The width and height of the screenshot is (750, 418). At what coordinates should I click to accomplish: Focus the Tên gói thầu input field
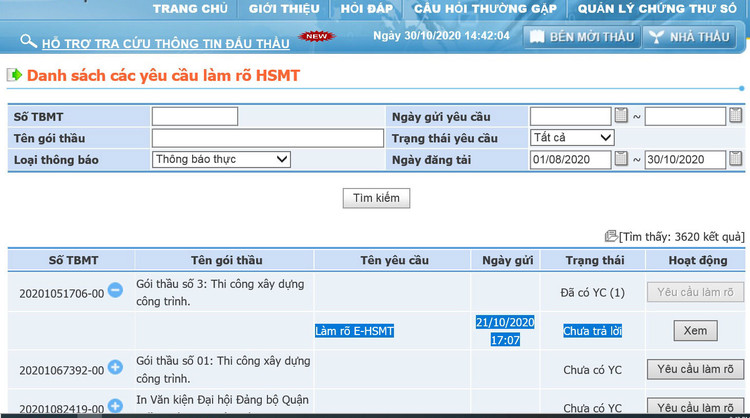click(268, 138)
